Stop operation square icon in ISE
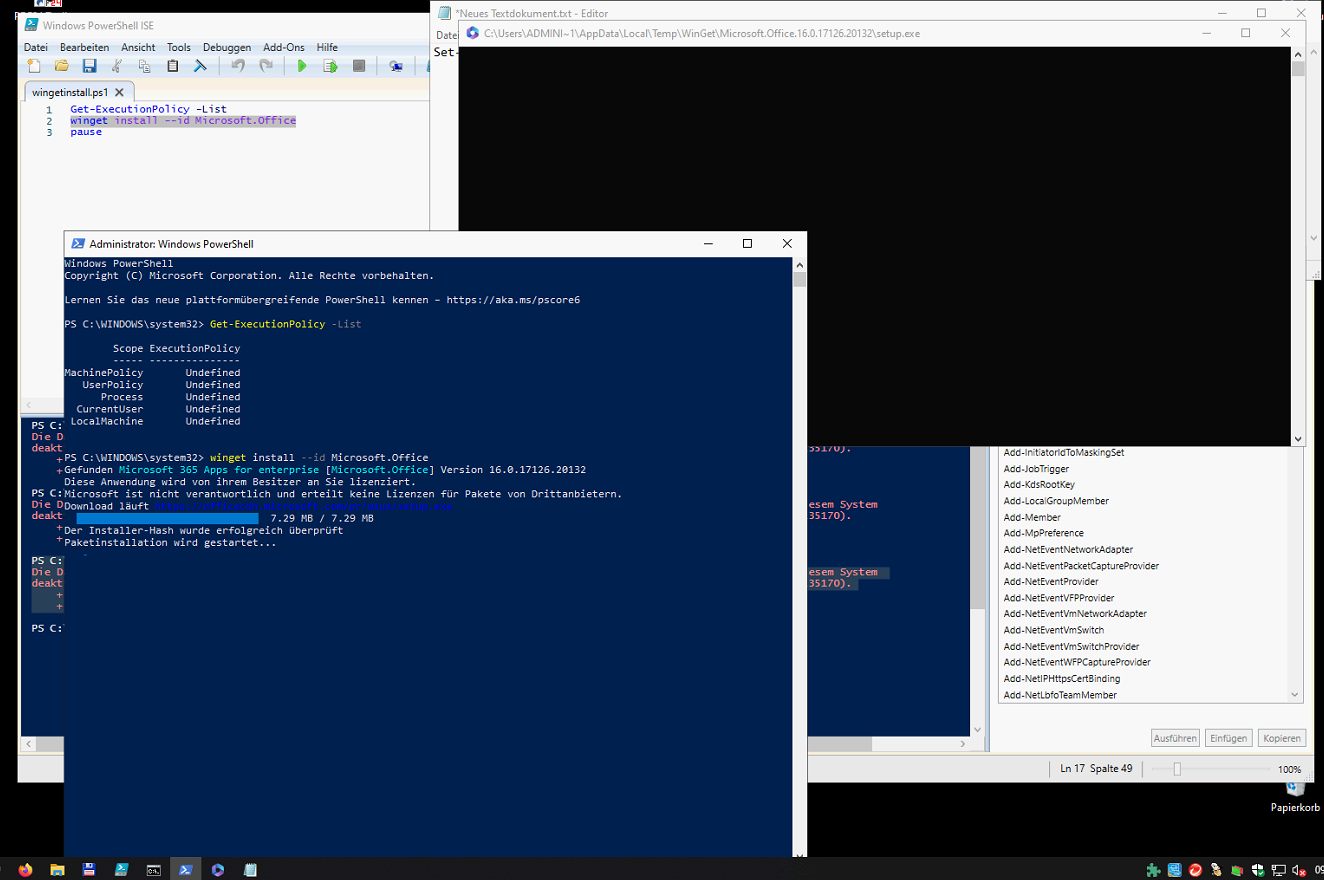The width and height of the screenshot is (1324, 880). (359, 66)
